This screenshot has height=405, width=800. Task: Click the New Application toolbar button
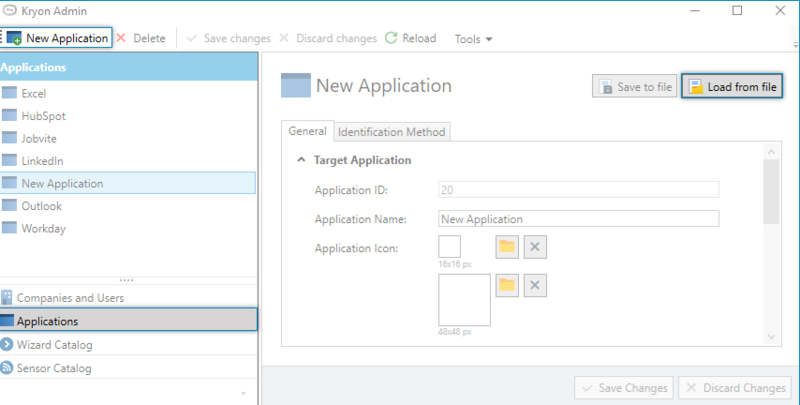57,38
